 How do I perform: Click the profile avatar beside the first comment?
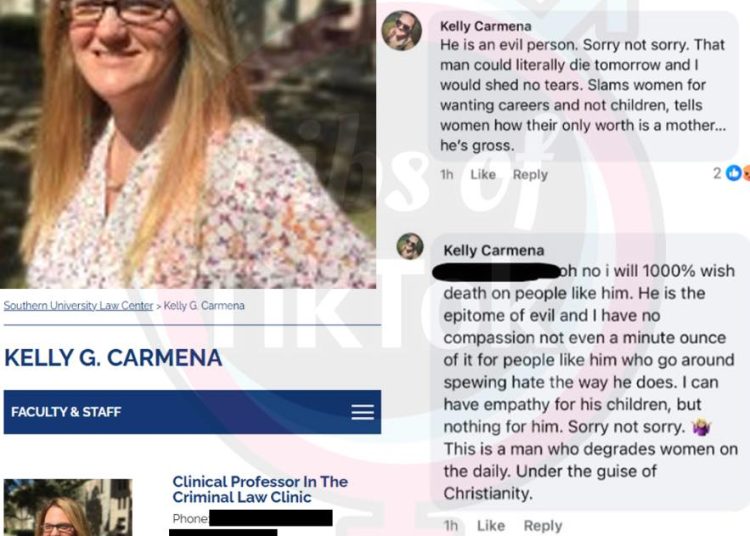tap(402, 31)
